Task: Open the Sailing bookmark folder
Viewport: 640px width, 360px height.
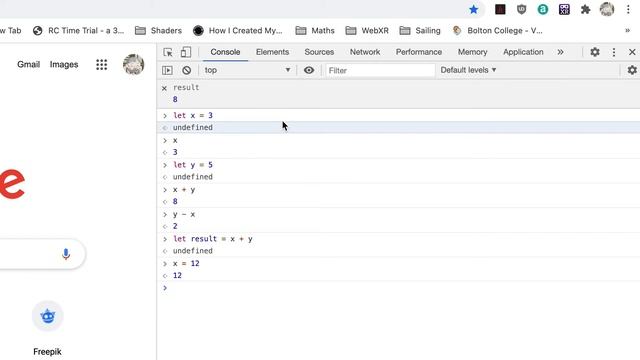Action: (x=420, y=31)
